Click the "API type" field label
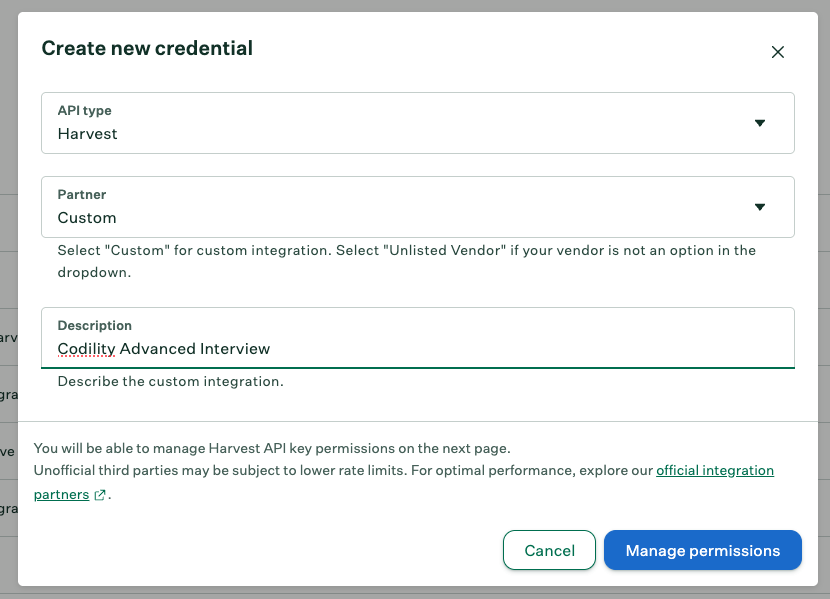Screen dimensions: 830x599 click(x=84, y=111)
